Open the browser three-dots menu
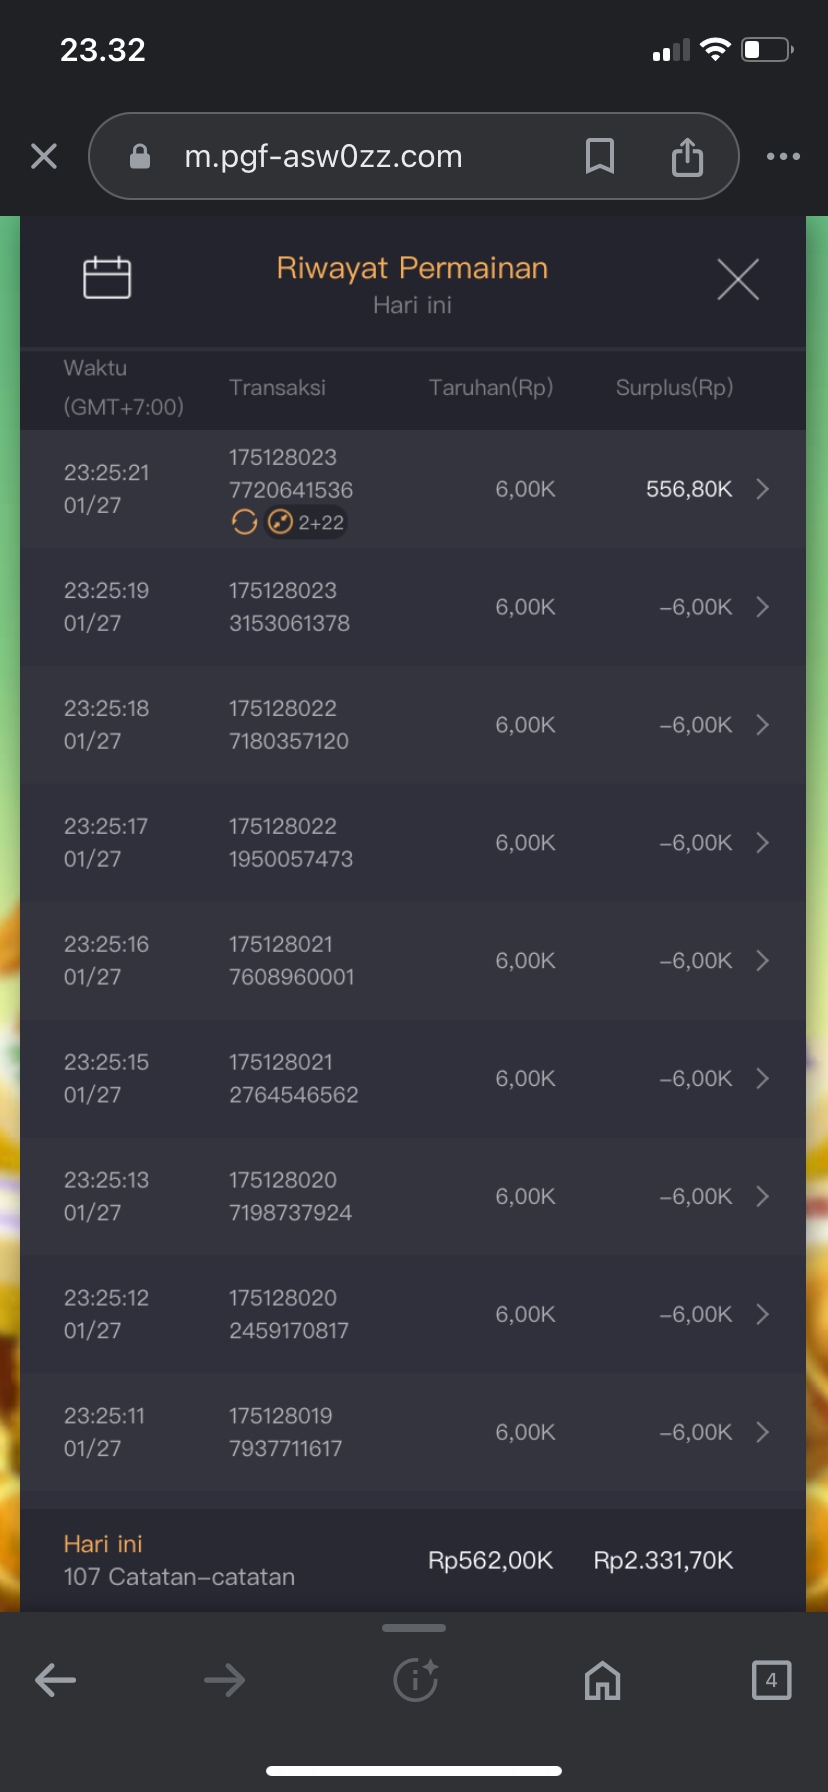828x1792 pixels. [783, 156]
